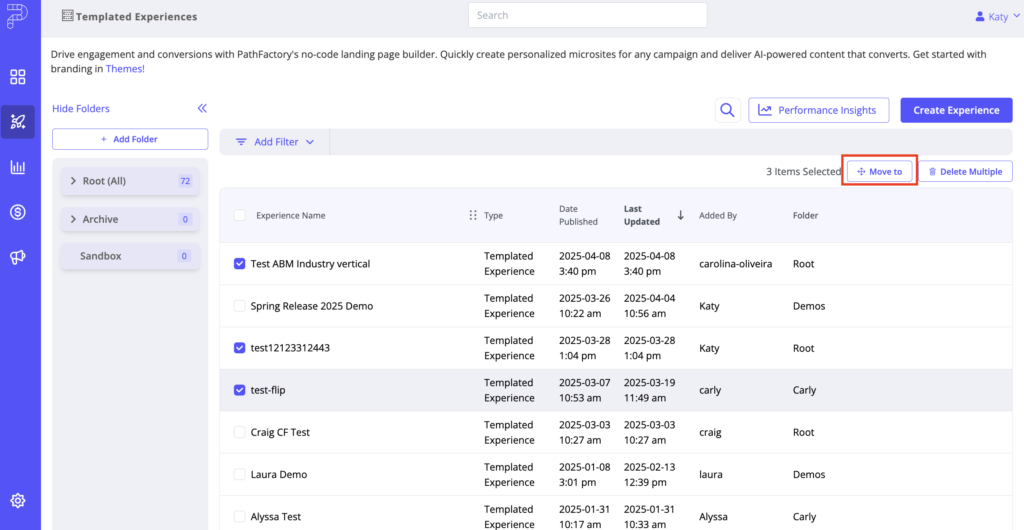
Task: Open the dollar sign revenue icon in sidebar
Action: 18,212
